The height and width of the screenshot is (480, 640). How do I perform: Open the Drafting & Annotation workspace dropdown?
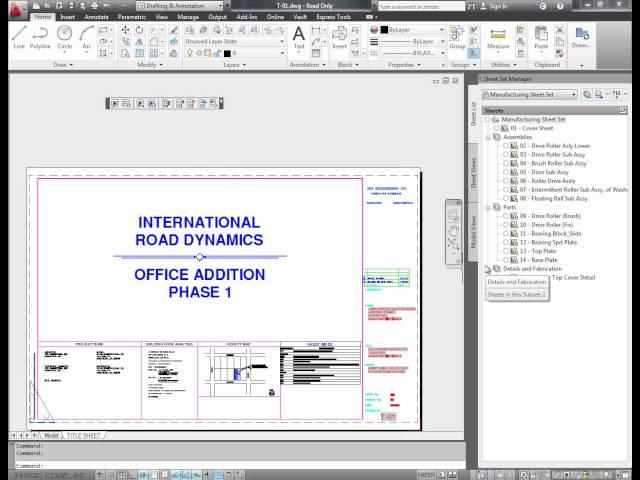180,6
